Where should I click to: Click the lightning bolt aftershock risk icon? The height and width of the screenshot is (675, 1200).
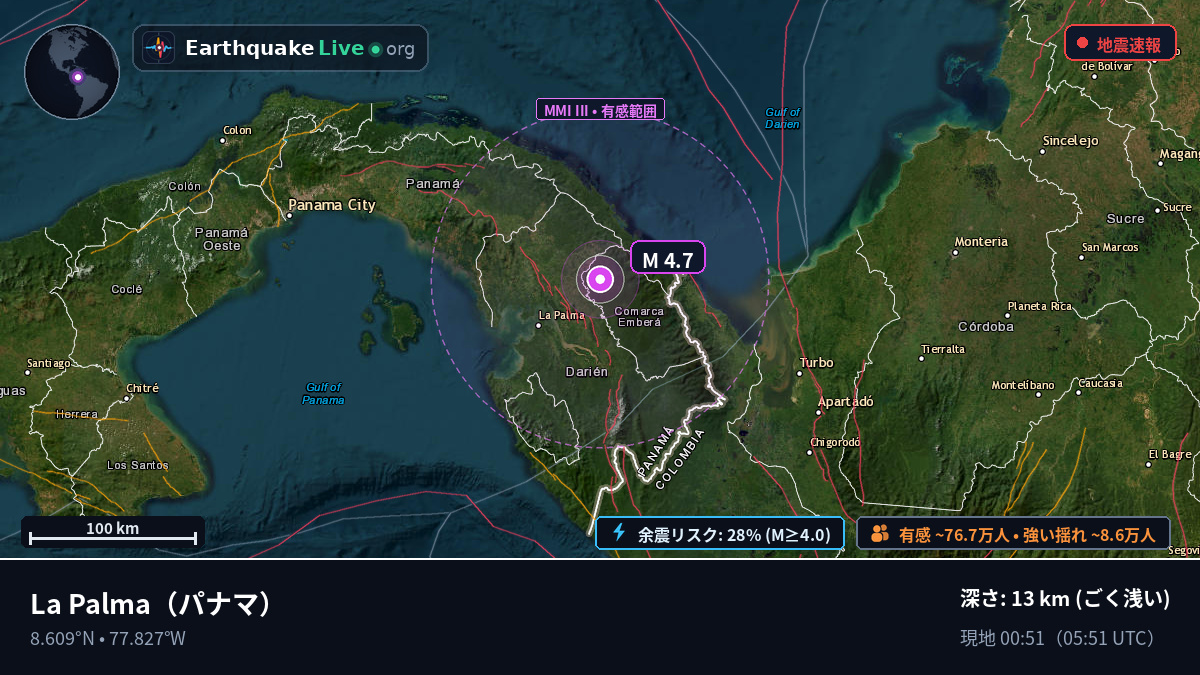coord(618,533)
